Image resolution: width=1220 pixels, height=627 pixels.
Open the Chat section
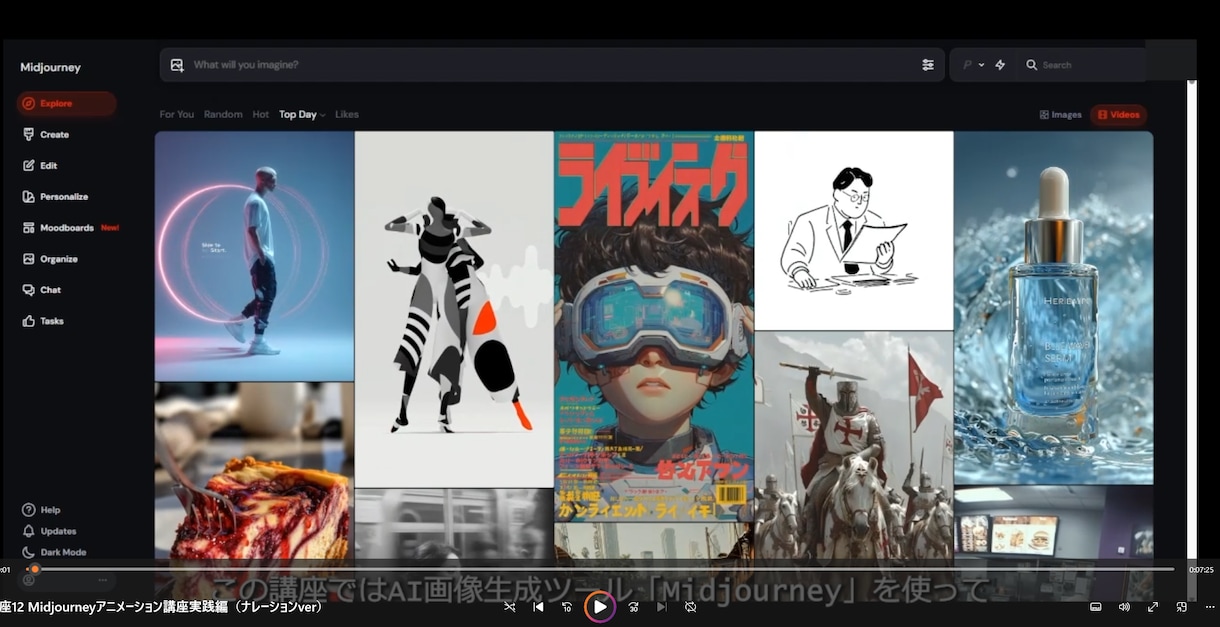[42, 289]
